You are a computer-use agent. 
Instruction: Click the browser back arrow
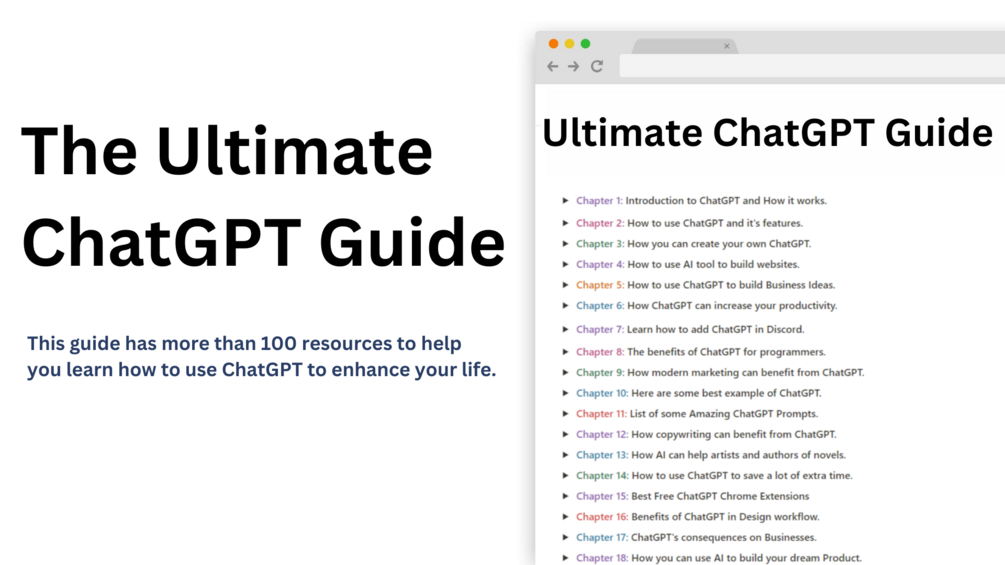point(552,66)
